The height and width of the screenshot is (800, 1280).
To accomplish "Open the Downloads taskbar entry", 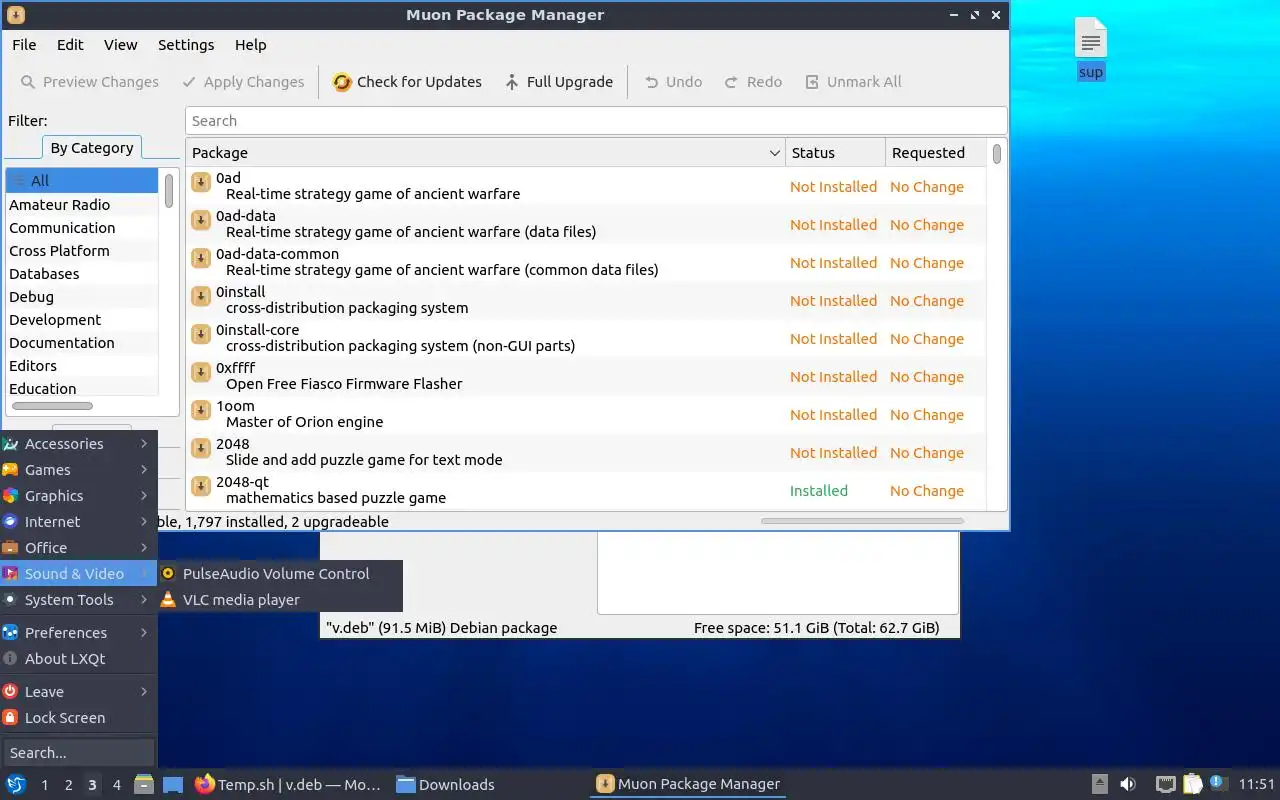I will click(x=446, y=785).
